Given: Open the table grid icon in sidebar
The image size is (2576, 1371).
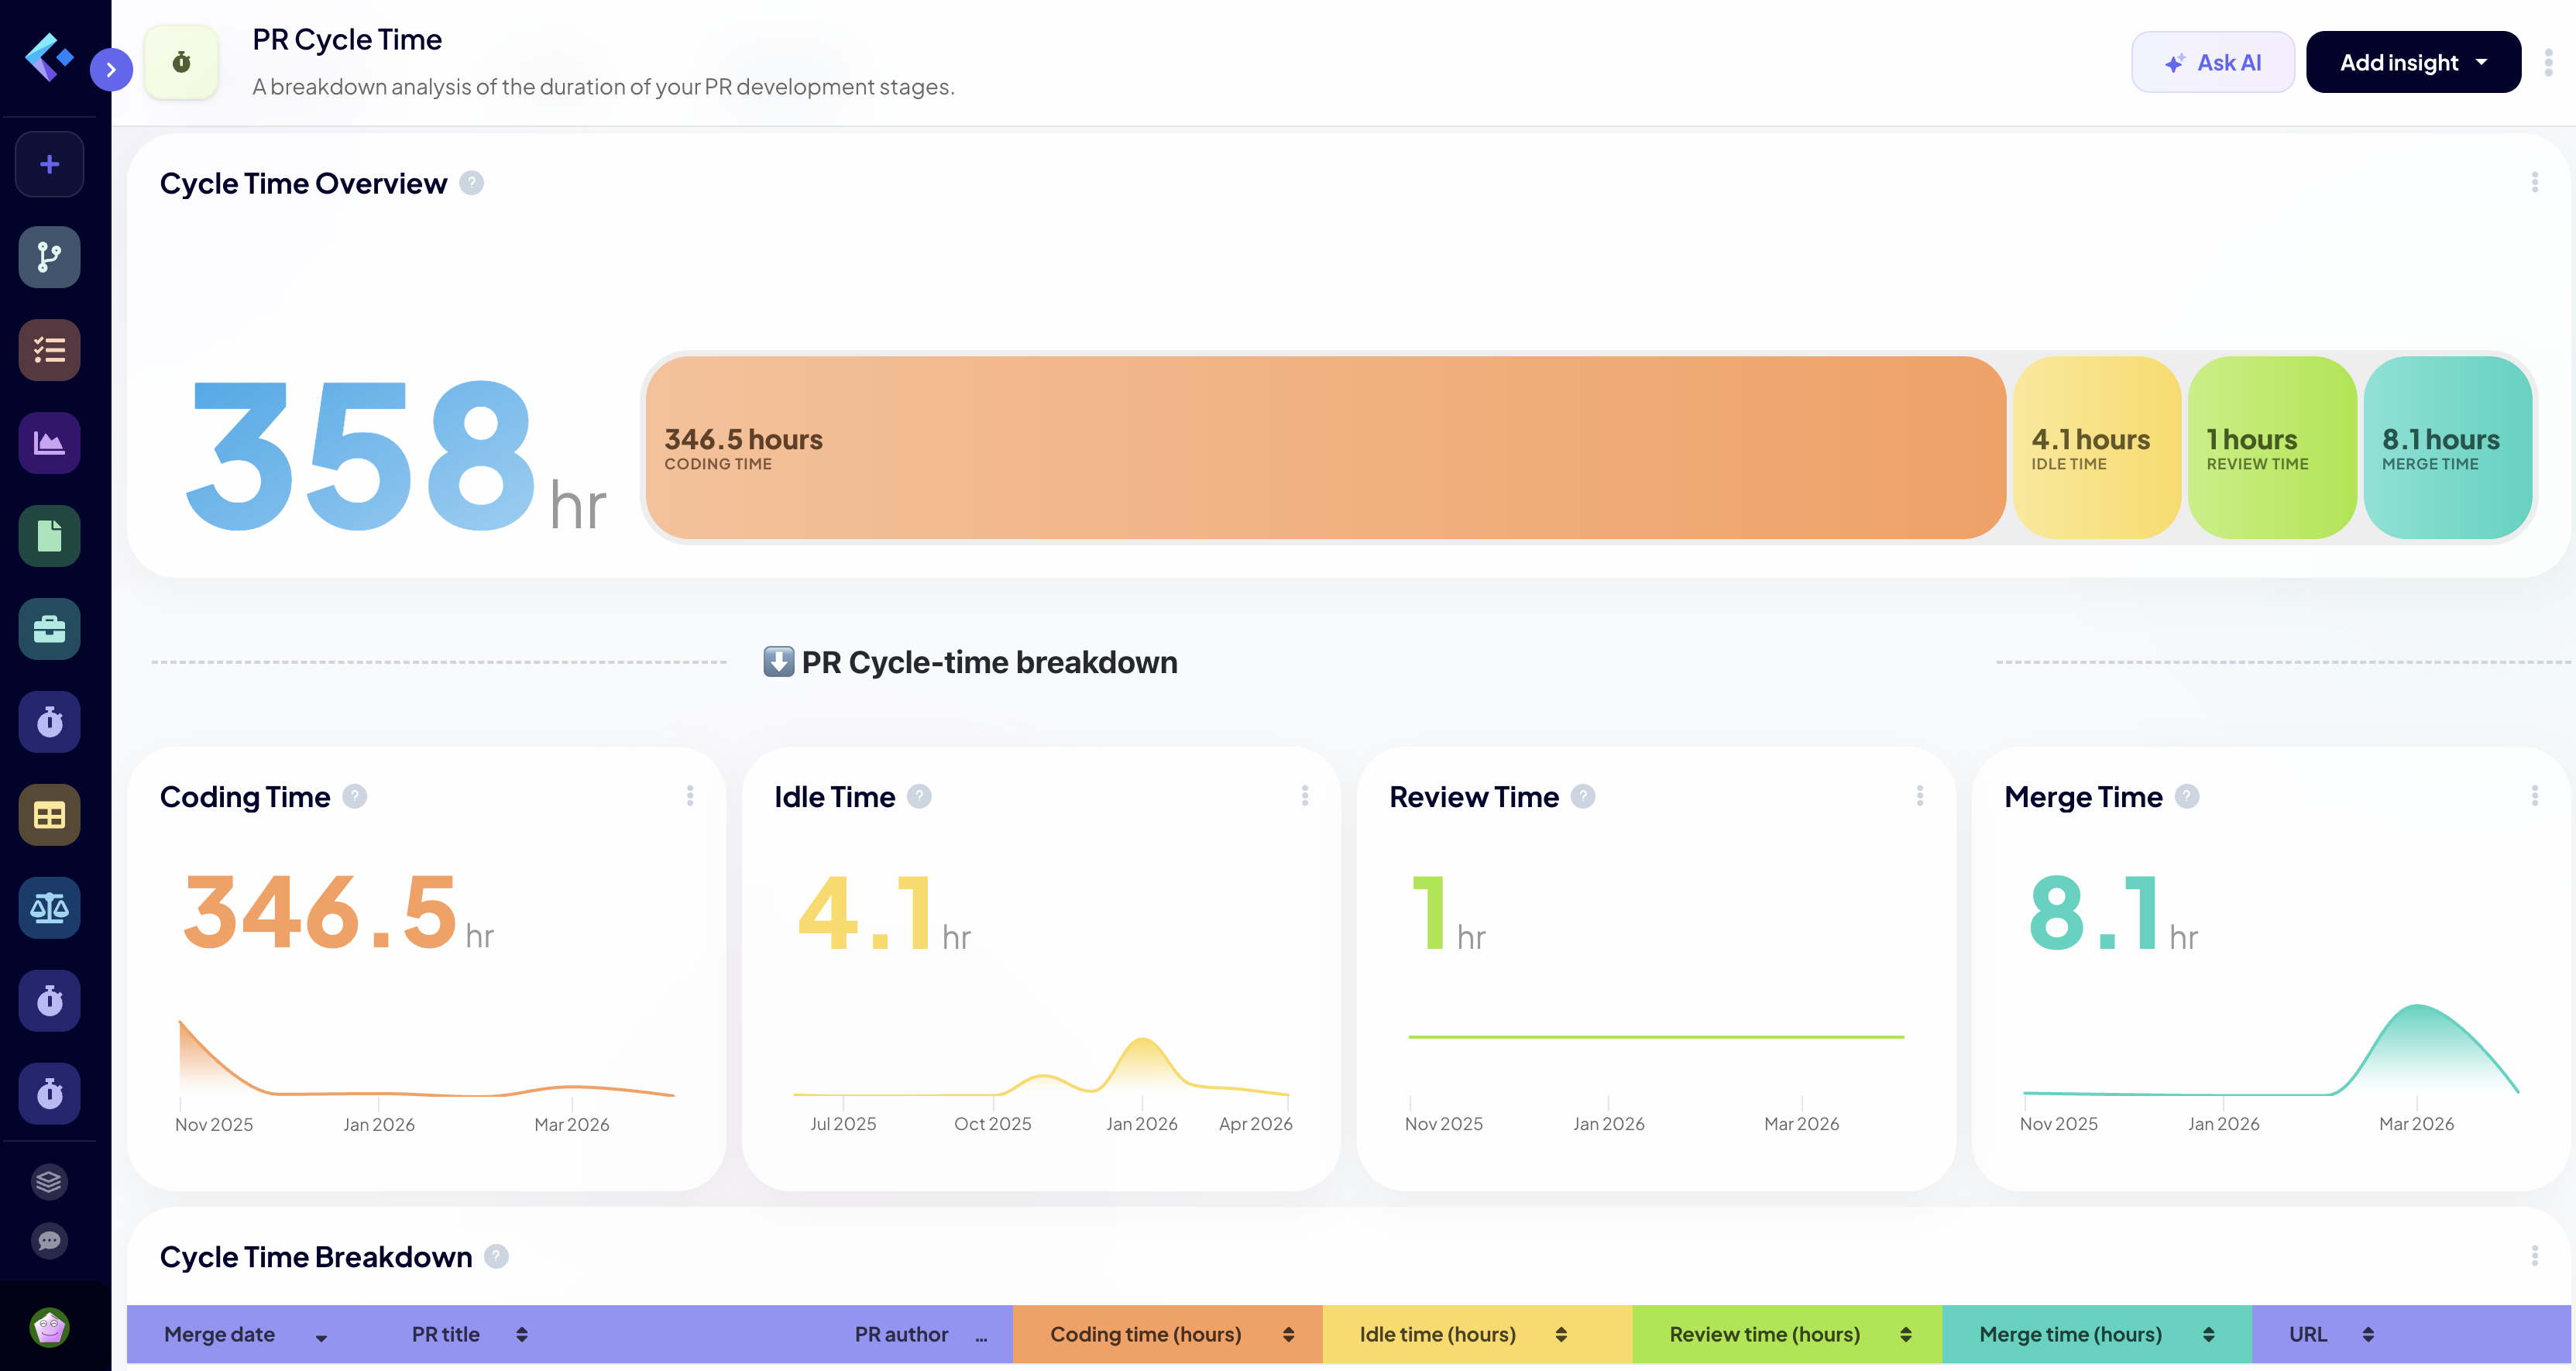Looking at the screenshot, I should pos(49,815).
